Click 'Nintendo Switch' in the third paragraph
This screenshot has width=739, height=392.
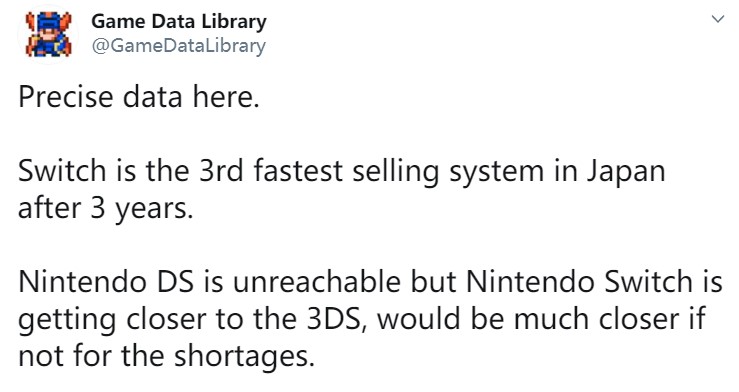pos(579,282)
